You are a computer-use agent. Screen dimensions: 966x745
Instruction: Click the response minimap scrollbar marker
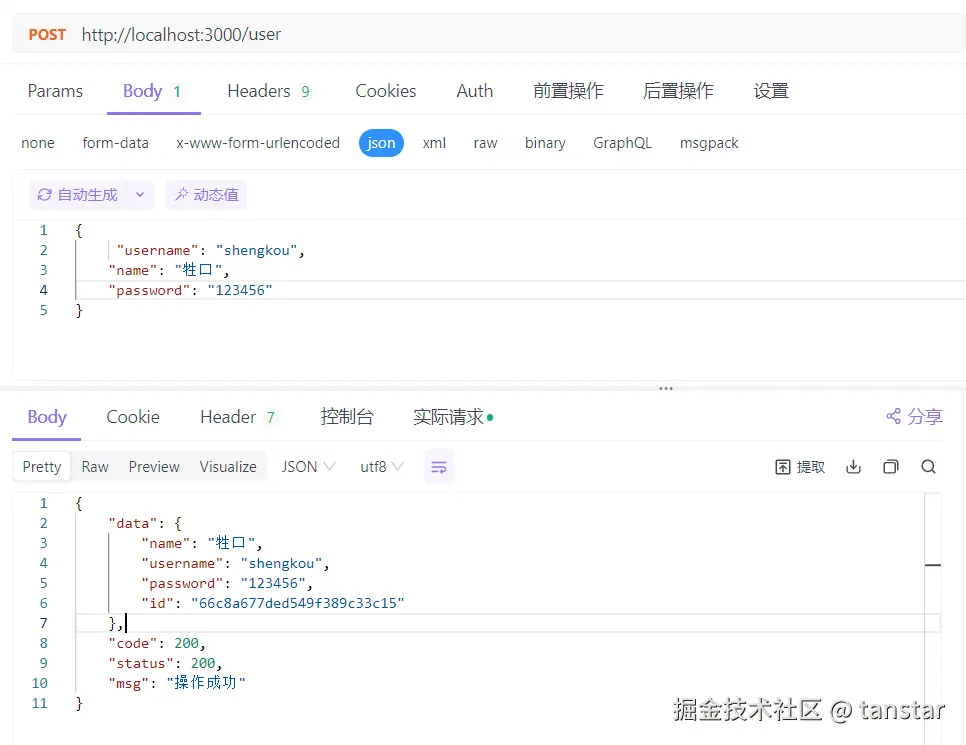[x=933, y=564]
